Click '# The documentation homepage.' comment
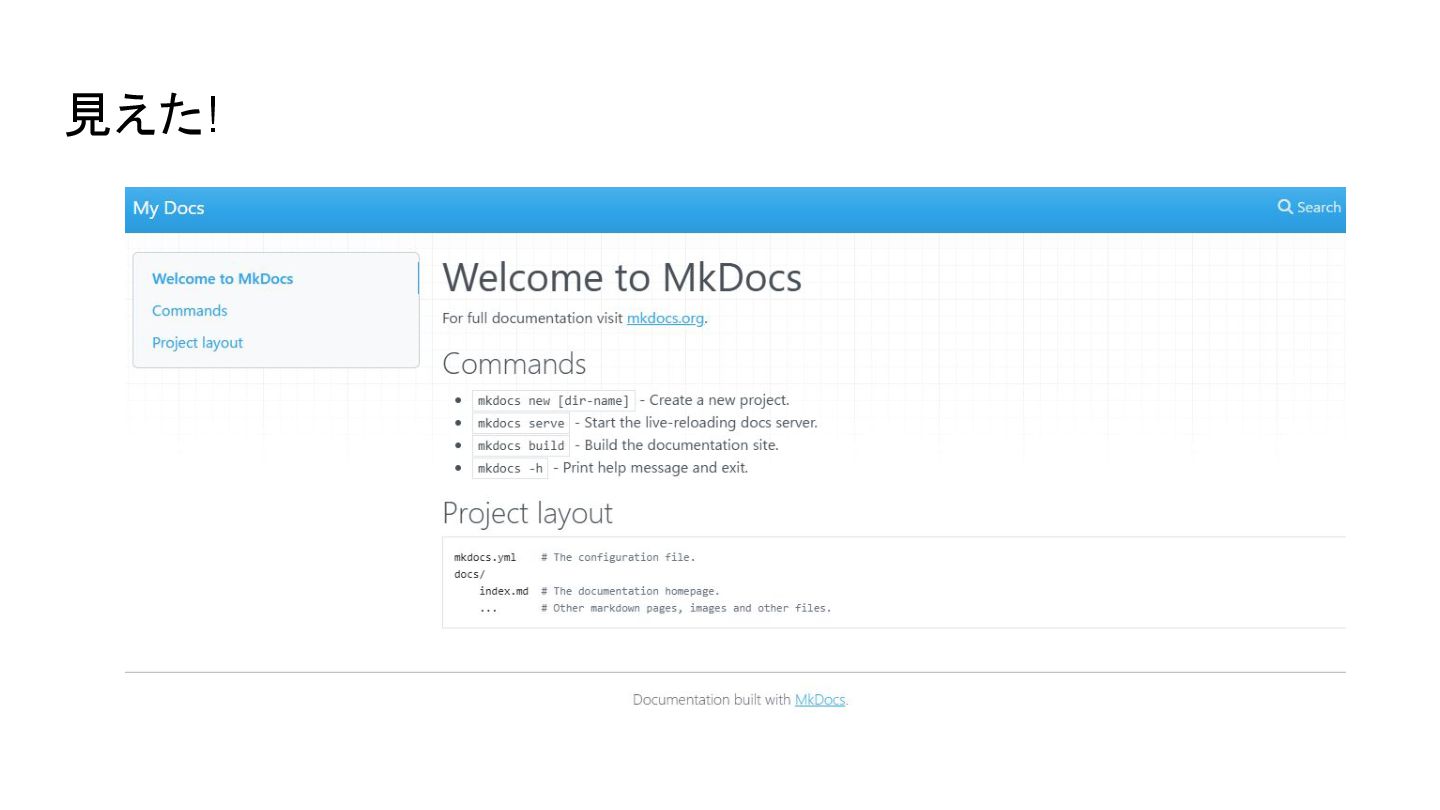 point(630,591)
